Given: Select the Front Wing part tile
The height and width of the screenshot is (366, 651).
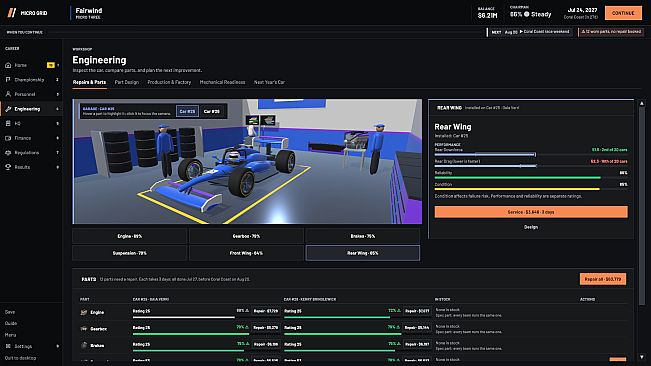Looking at the screenshot, I should (246, 253).
